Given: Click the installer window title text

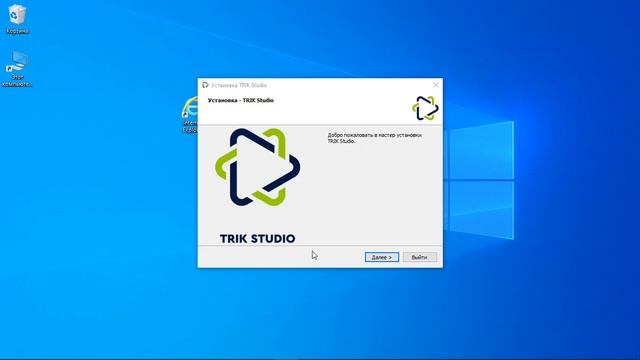Looking at the screenshot, I should click(x=239, y=85).
